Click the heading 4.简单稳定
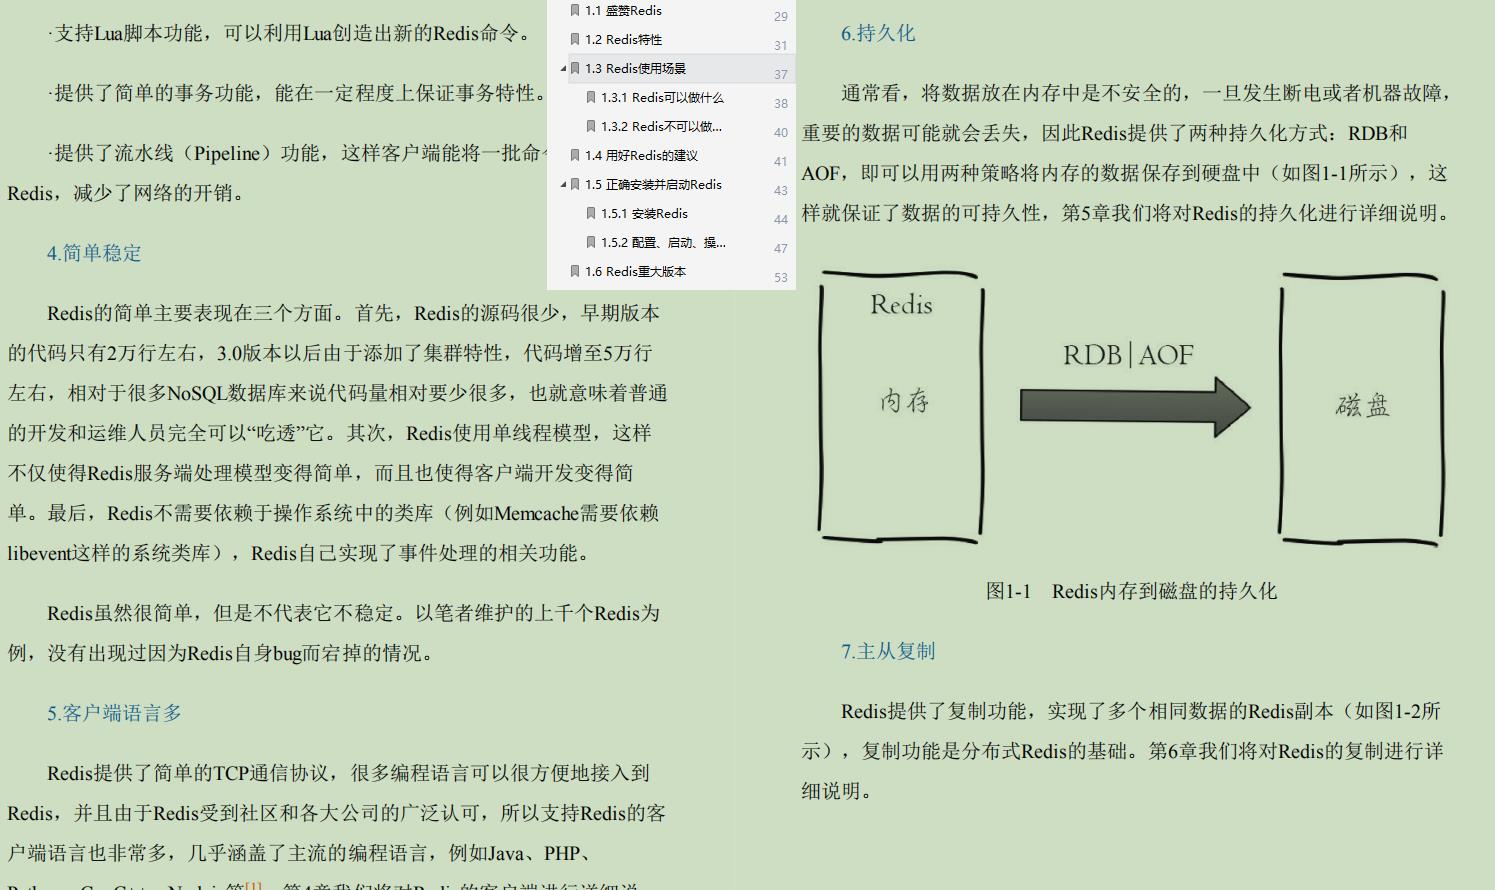The height and width of the screenshot is (890, 1495). point(94,253)
